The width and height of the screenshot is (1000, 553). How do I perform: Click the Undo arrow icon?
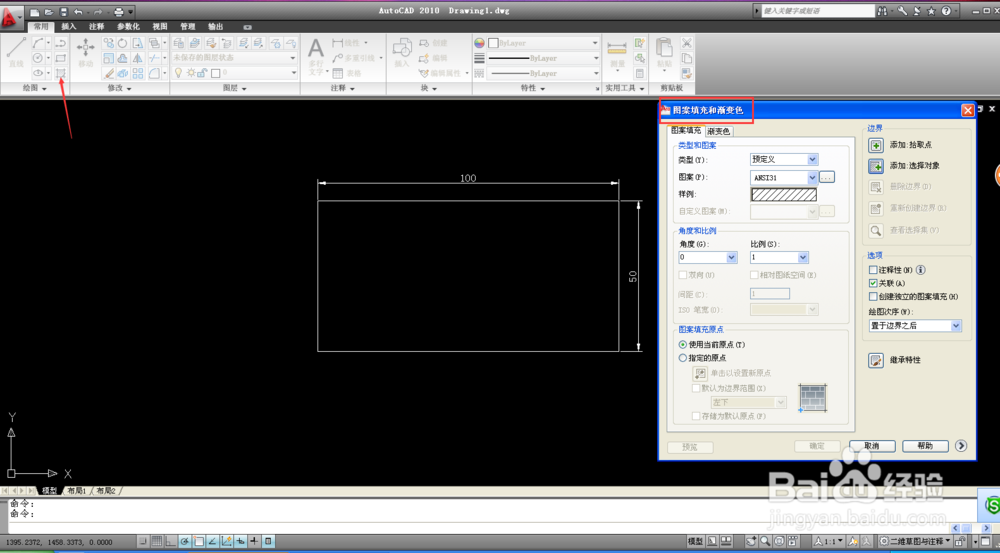[x=78, y=11]
